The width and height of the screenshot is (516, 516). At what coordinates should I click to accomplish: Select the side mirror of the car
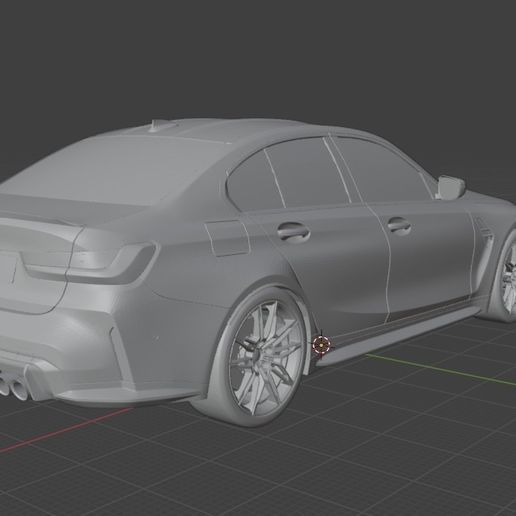[x=450, y=187]
